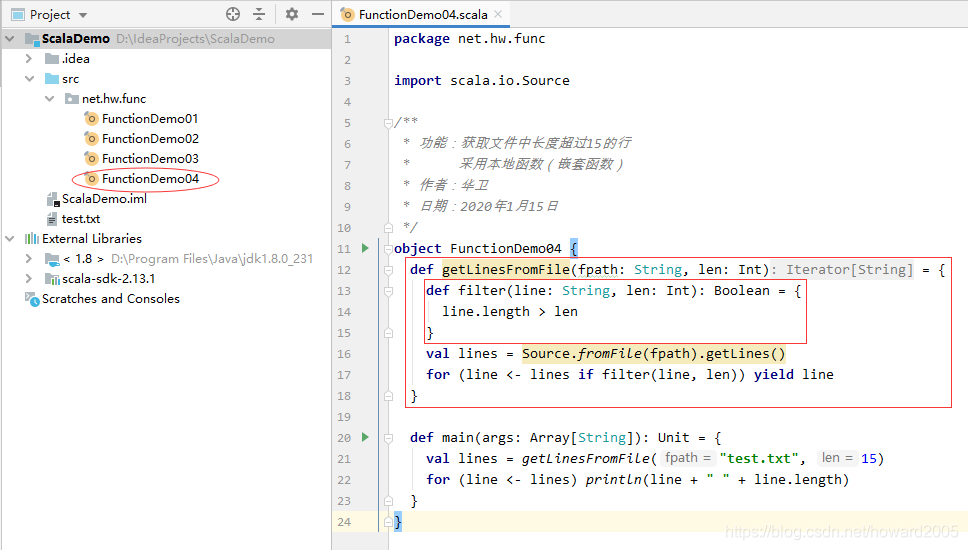This screenshot has height=550, width=968.
Task: Fold the doc comment at line 5
Action: tap(388, 123)
